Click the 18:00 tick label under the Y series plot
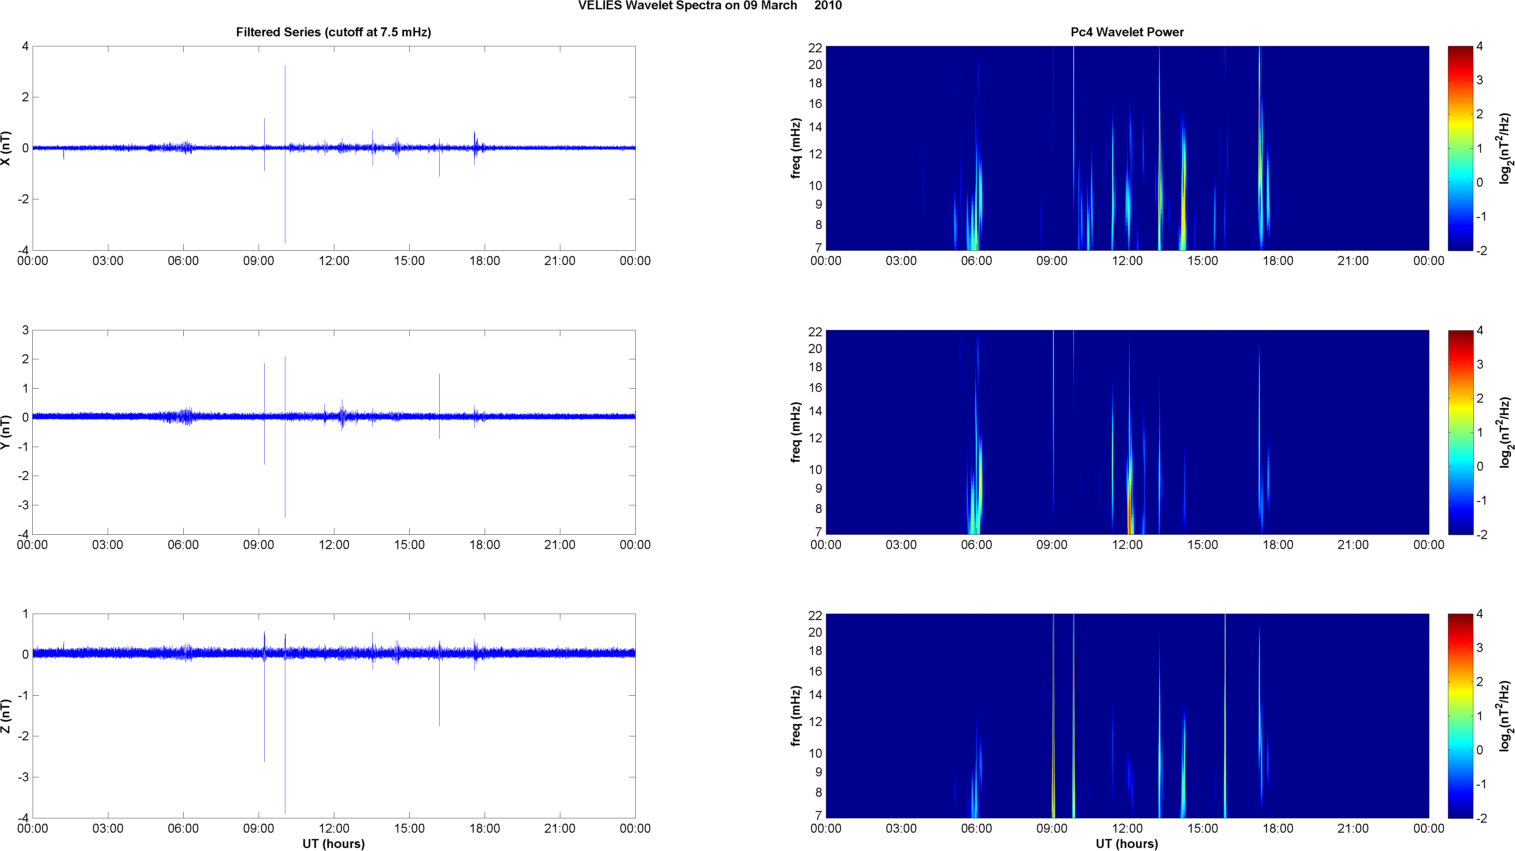 coord(485,545)
